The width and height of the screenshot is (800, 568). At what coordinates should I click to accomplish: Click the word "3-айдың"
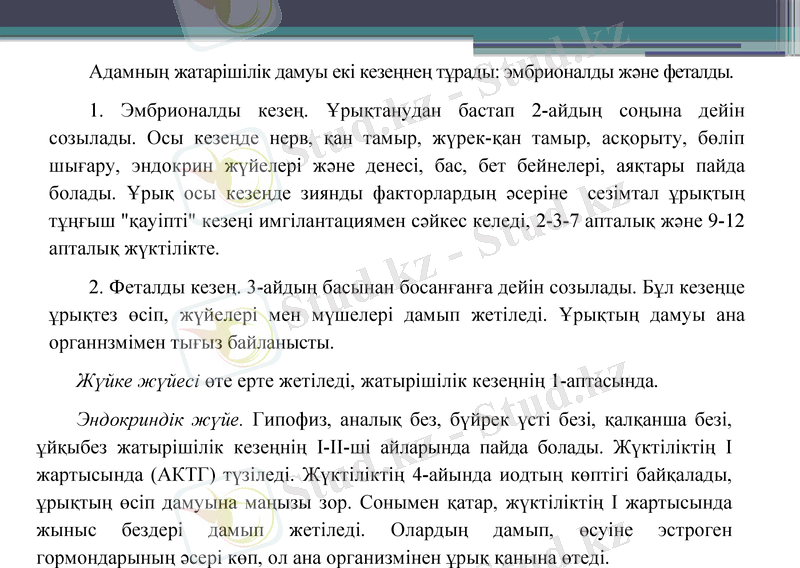(x=282, y=287)
